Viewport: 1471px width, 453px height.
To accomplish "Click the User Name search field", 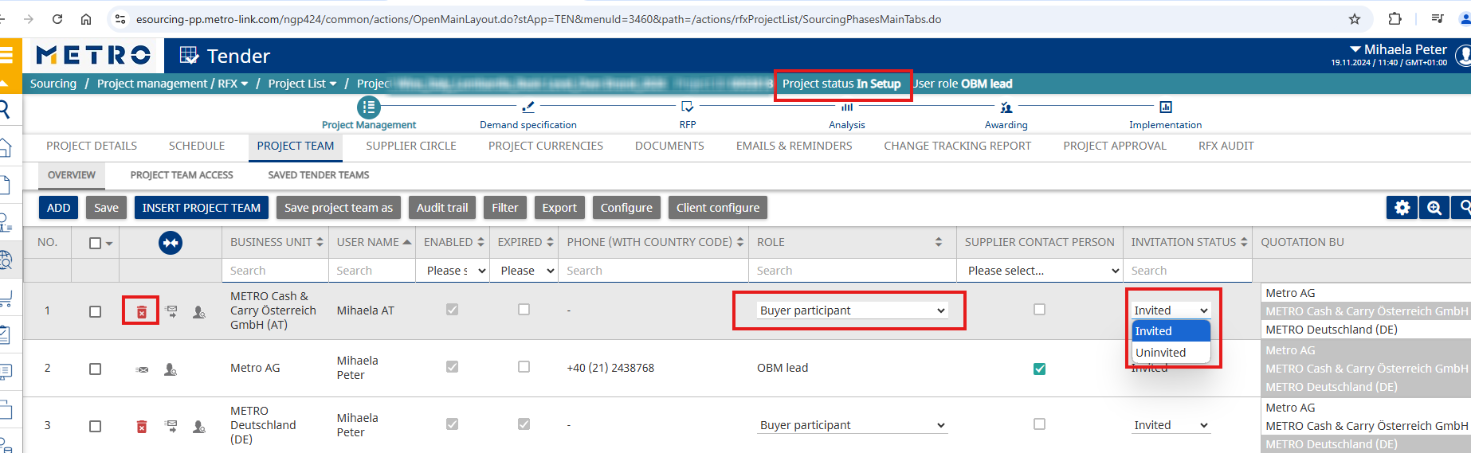I will click(x=370, y=271).
